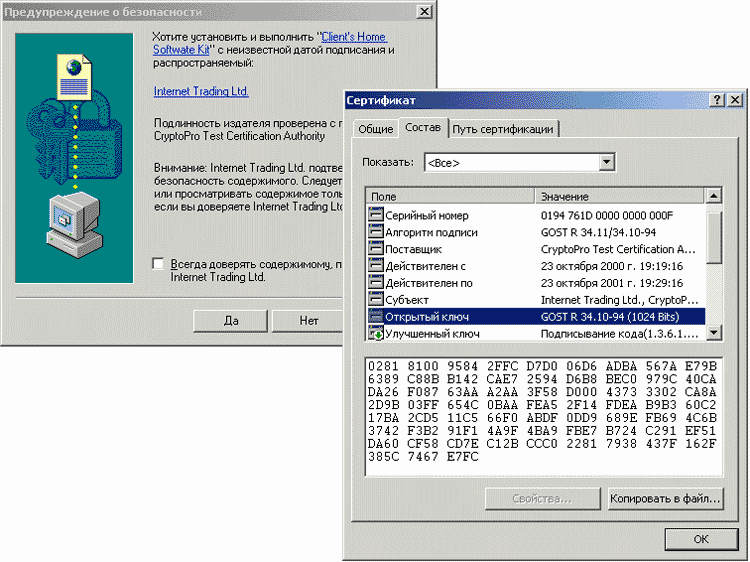The height and width of the screenshot is (562, 750).
Task: Click the Нет button
Action: tap(309, 320)
